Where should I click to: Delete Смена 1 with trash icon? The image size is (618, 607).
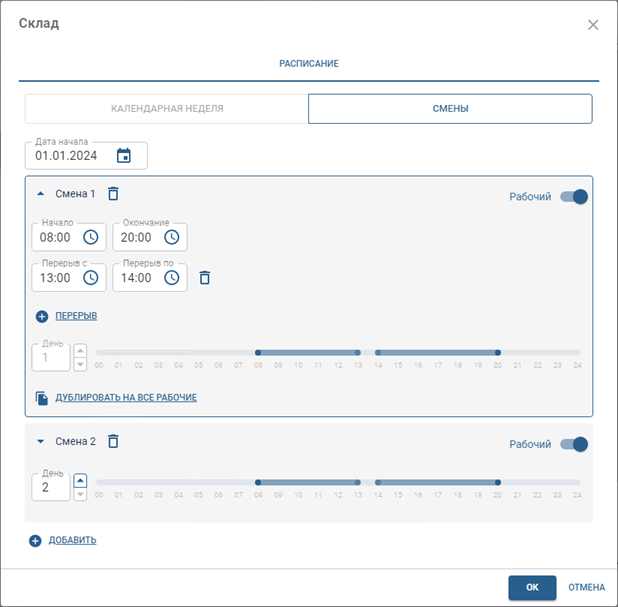tap(113, 194)
